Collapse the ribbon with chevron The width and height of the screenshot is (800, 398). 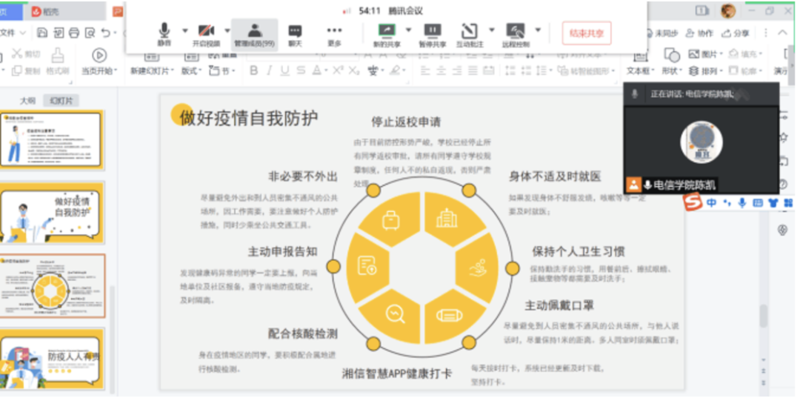tap(782, 33)
